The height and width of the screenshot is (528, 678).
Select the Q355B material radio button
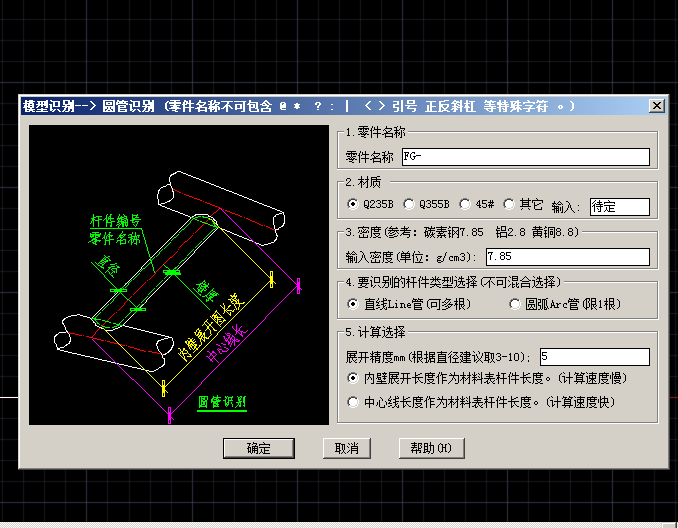pos(409,205)
